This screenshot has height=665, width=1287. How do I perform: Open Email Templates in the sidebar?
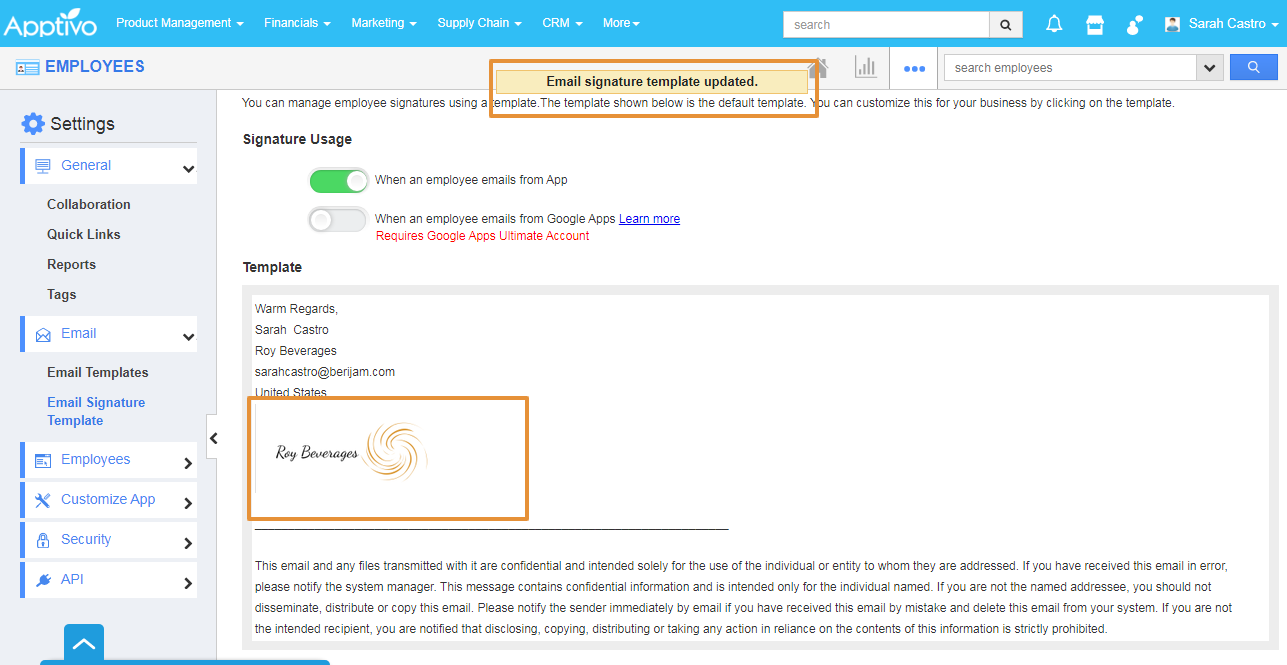pyautogui.click(x=98, y=373)
